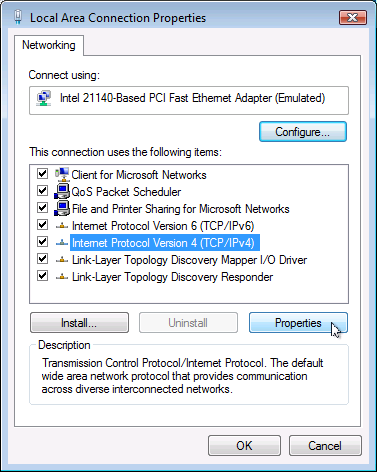The height and width of the screenshot is (472, 377).
Task: Click the Install button
Action: (79, 323)
